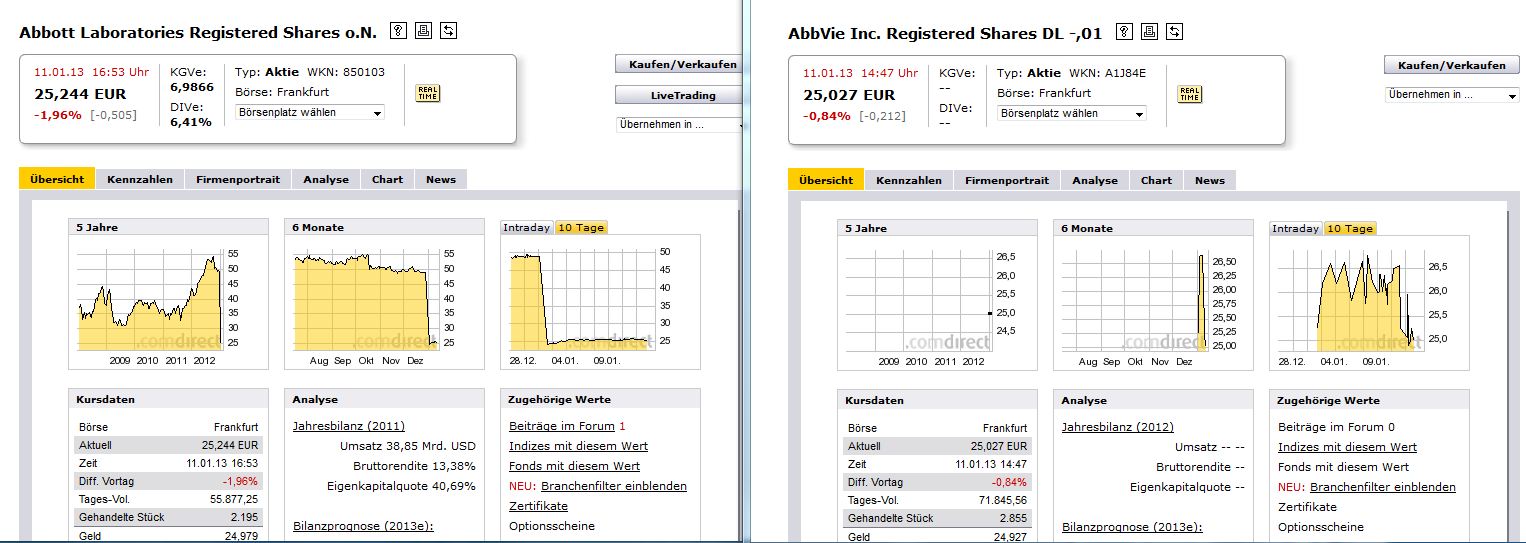
Task: Click AbbVie Gehandelte Stück value 2.855
Action: [x=1012, y=518]
